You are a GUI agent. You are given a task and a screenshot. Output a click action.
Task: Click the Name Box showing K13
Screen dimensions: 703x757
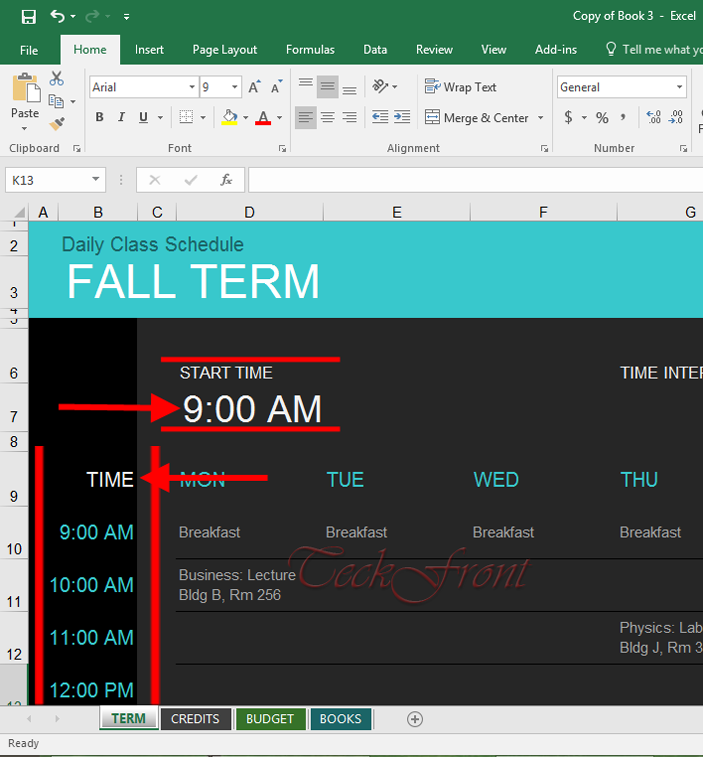click(x=56, y=180)
